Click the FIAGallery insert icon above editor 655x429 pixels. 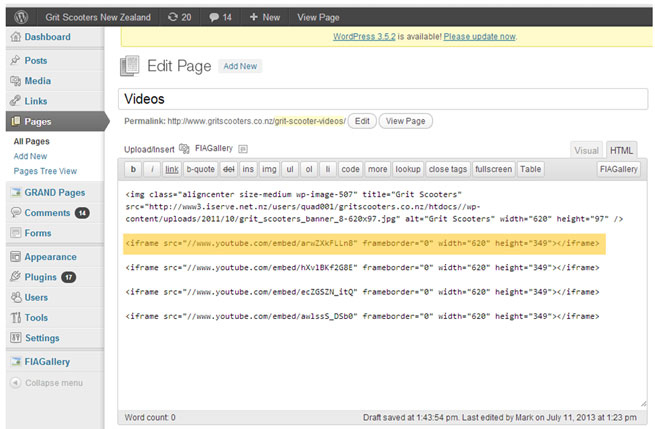pos(243,149)
